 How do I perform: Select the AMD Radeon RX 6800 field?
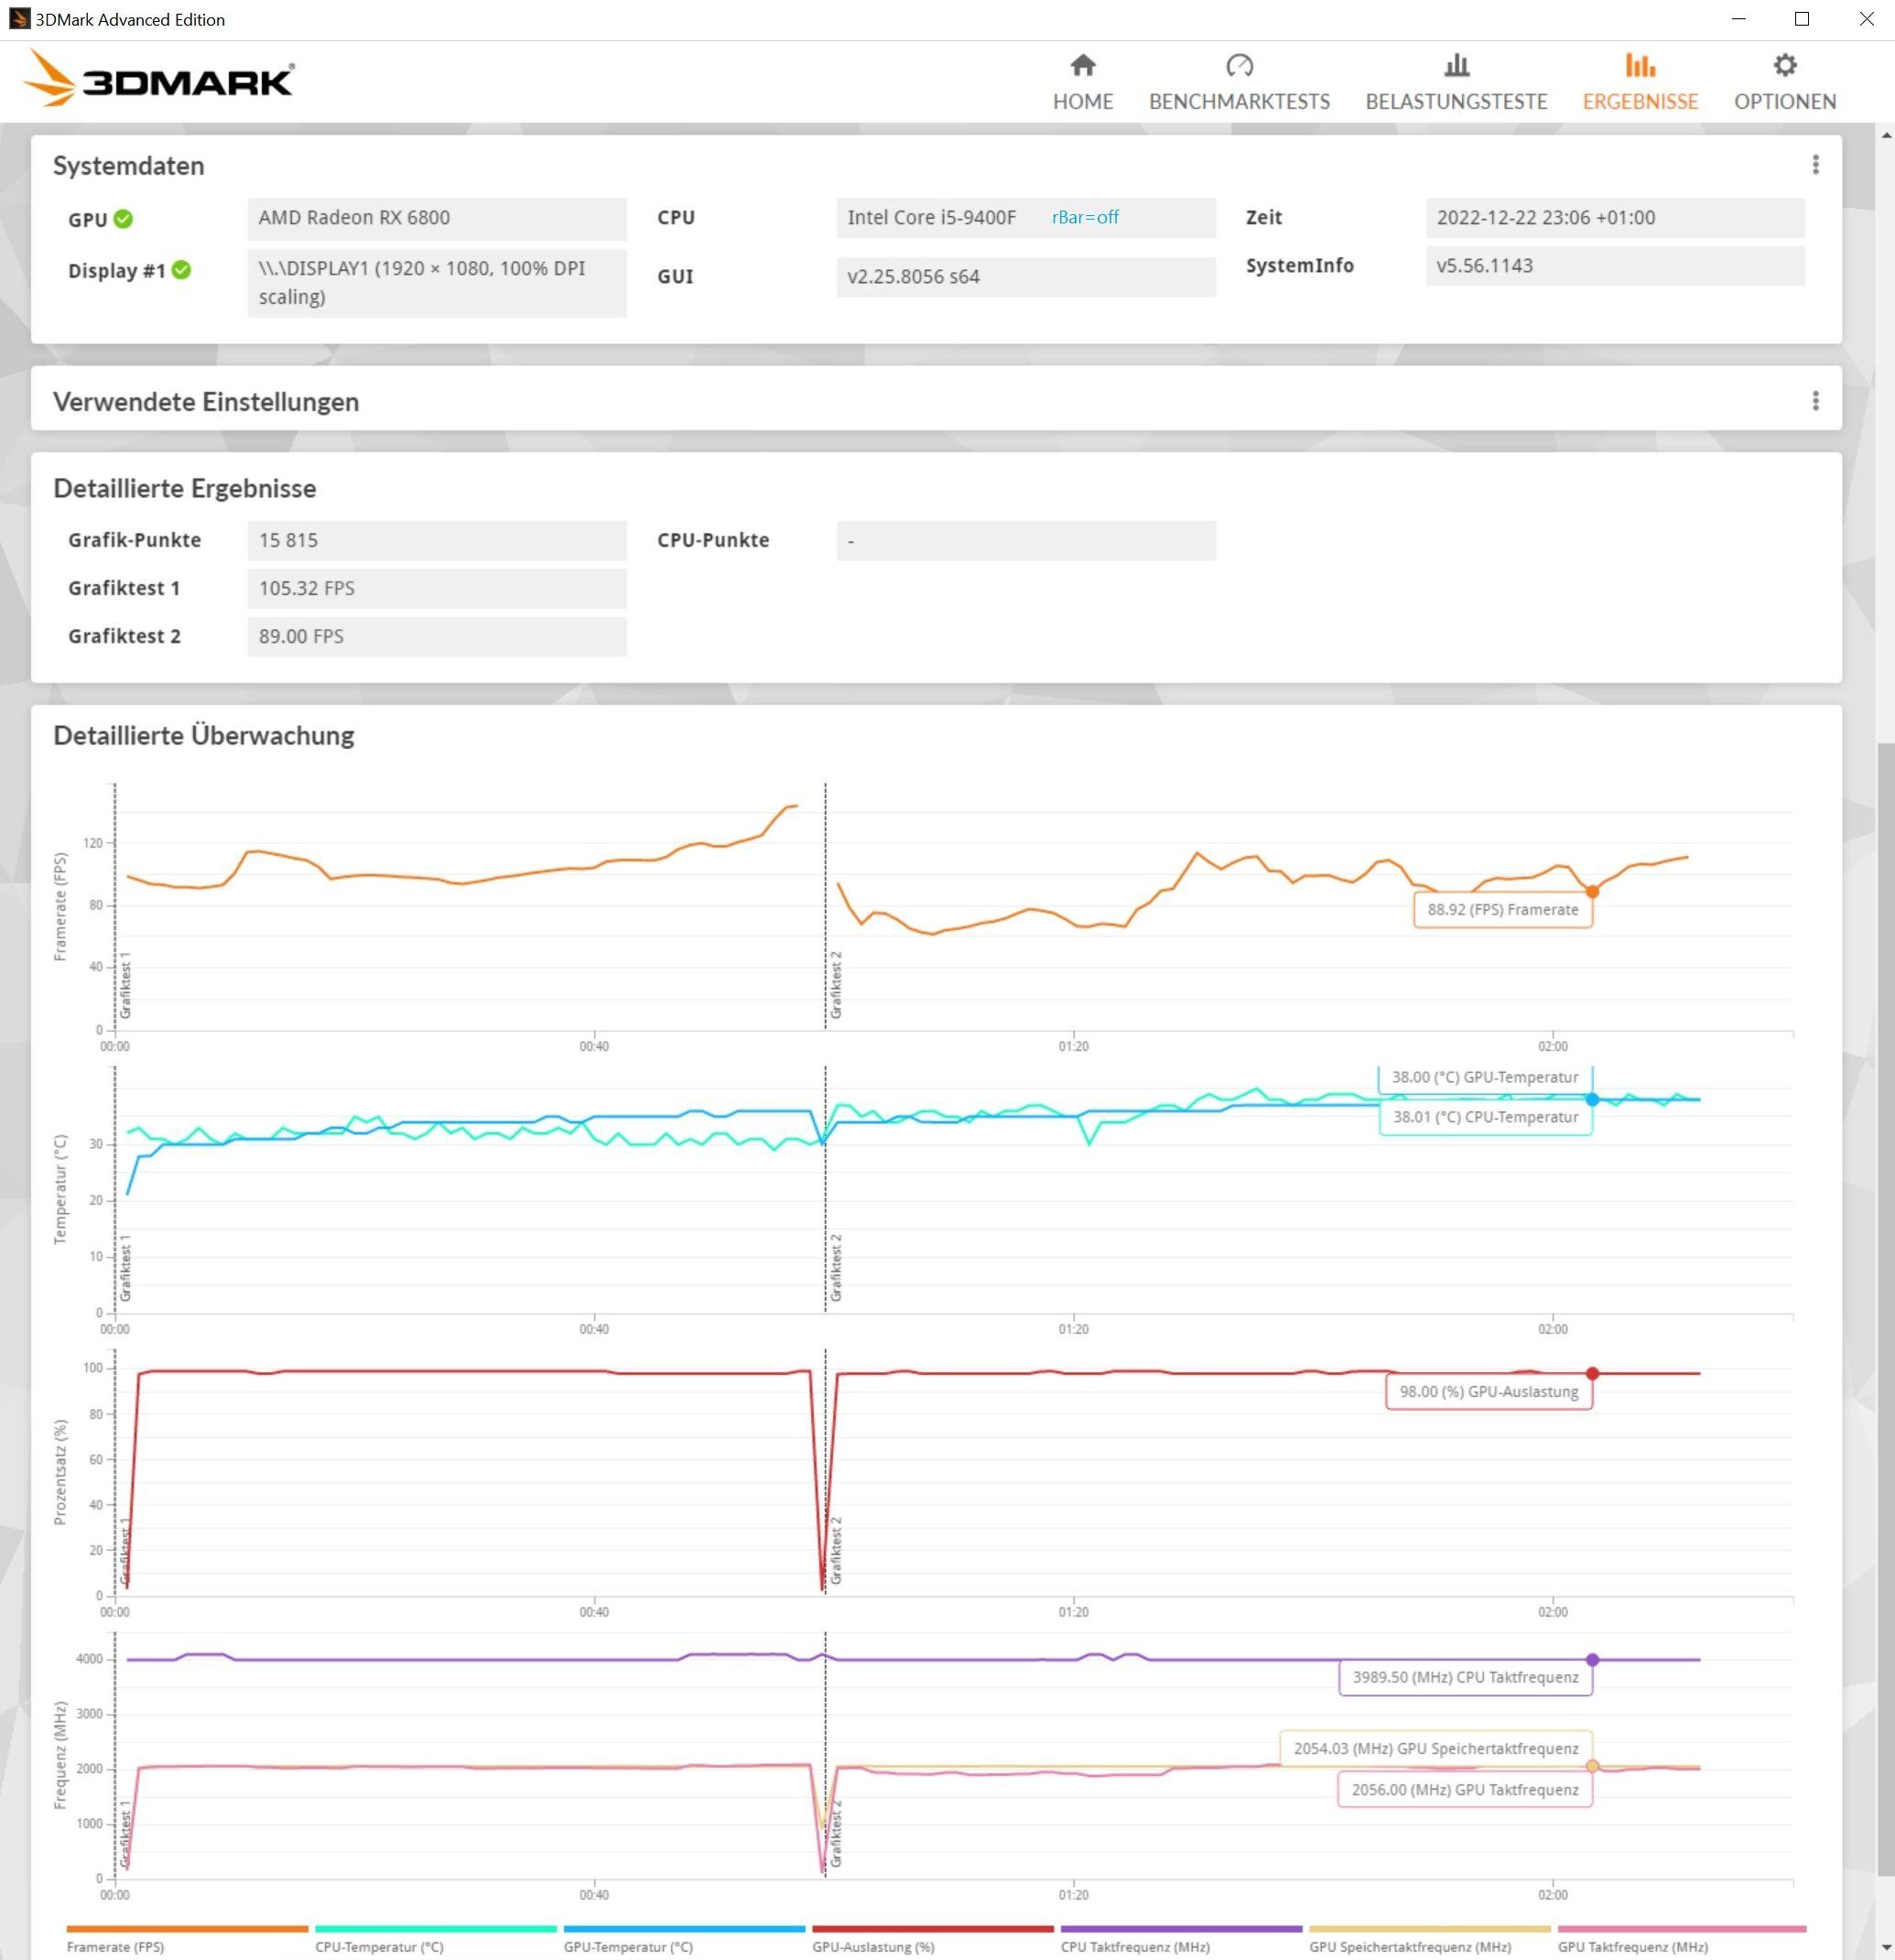coord(437,218)
